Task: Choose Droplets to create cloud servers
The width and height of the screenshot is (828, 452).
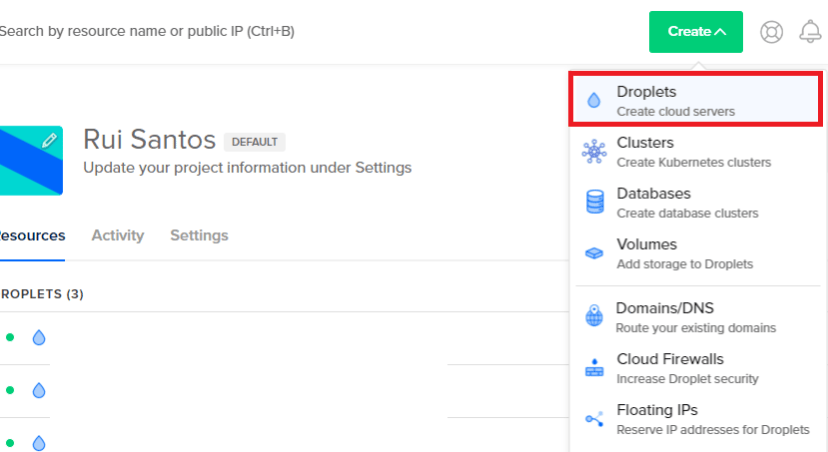Action: click(x=675, y=100)
